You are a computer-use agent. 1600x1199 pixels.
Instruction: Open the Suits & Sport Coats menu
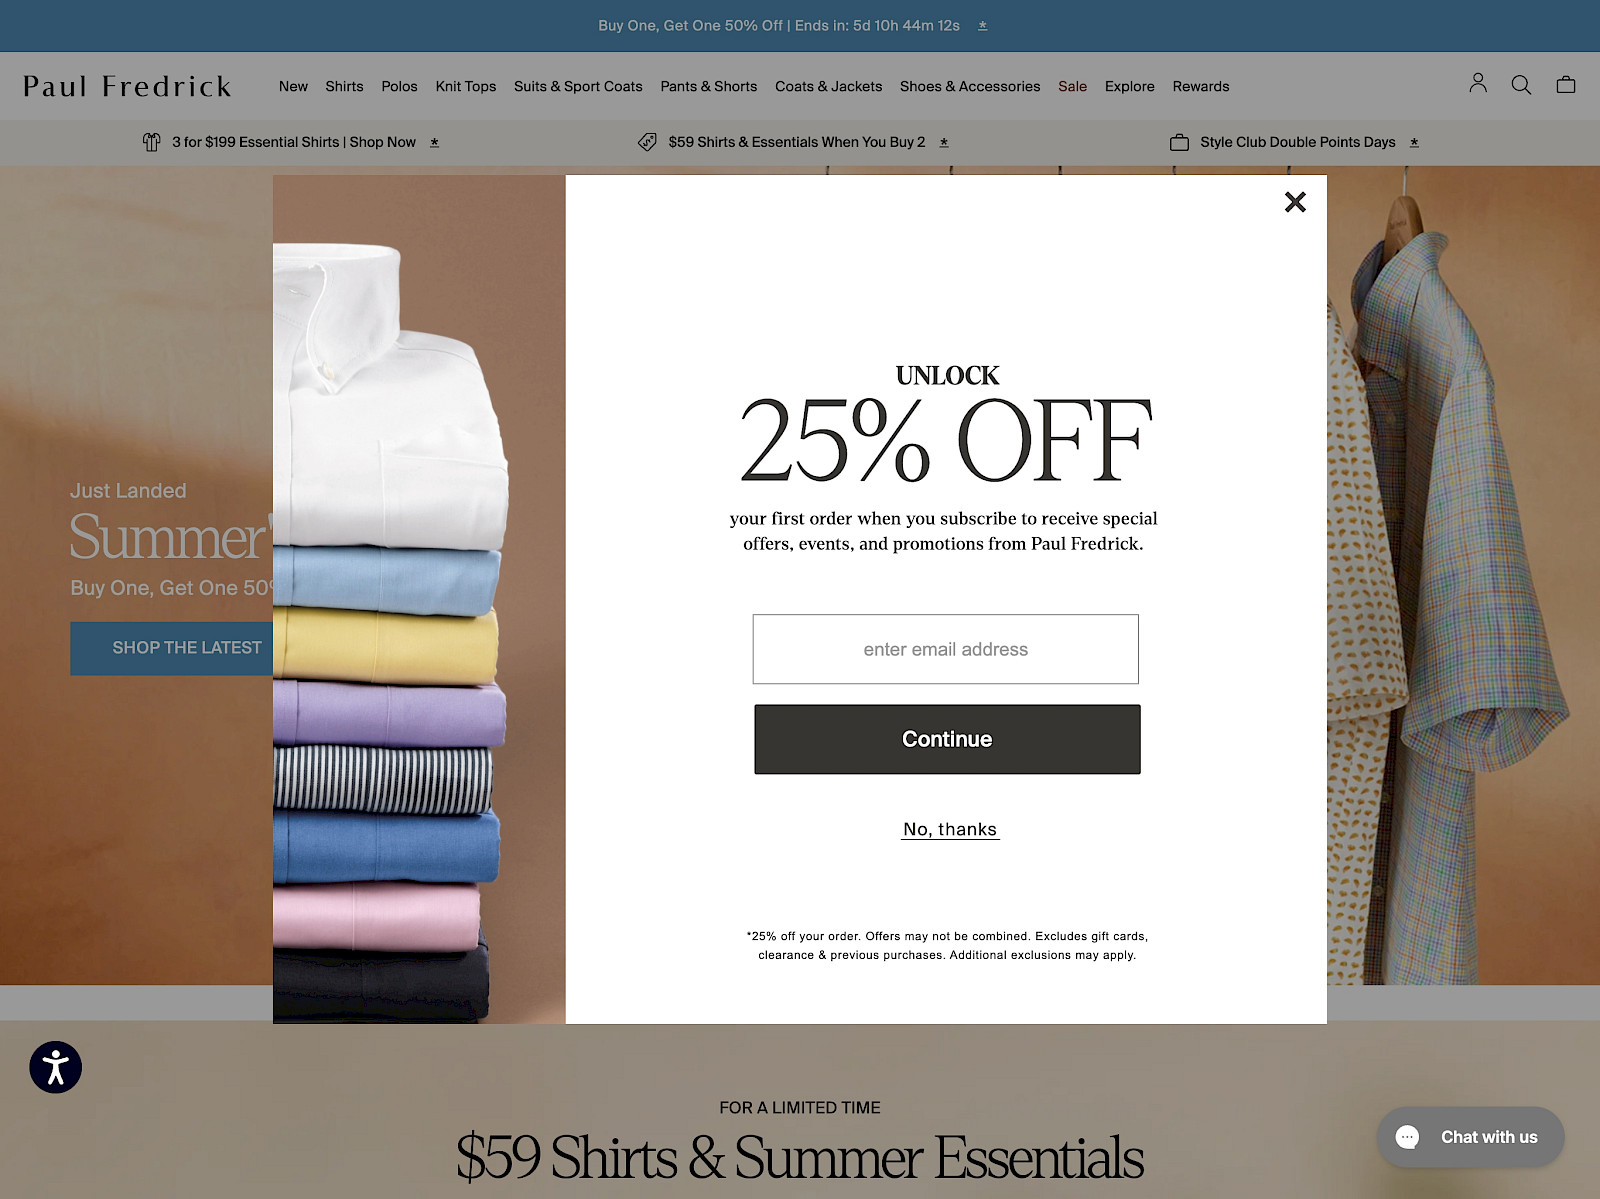tap(578, 86)
